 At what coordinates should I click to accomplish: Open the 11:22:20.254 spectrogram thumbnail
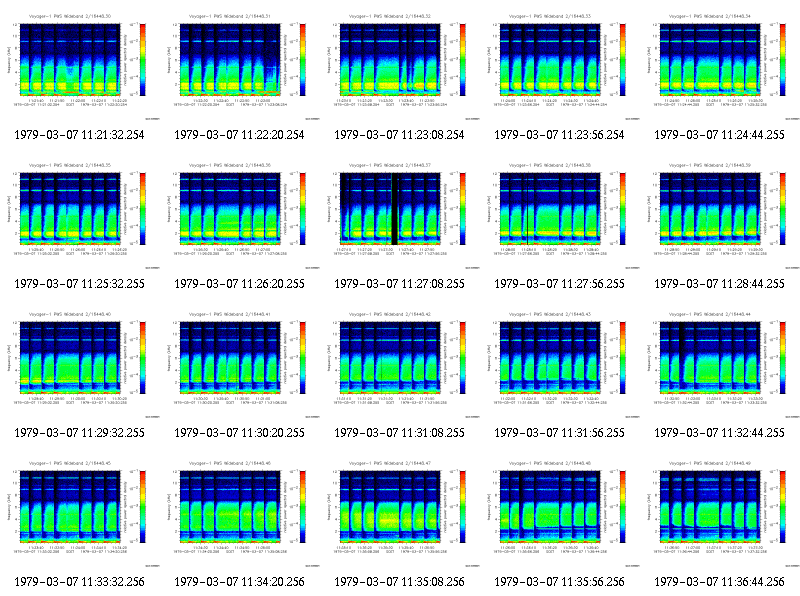[x=240, y=66]
